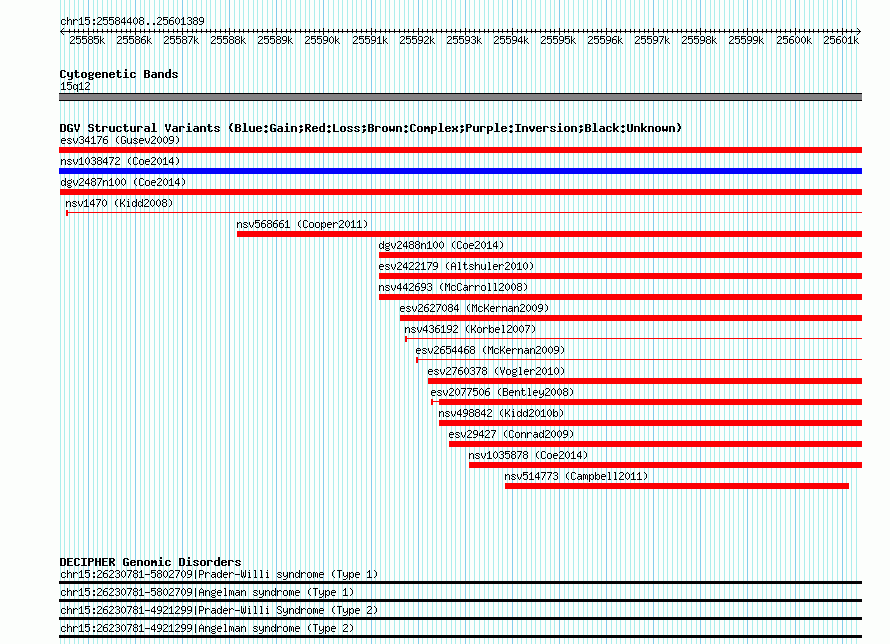
Task: Select the esv29427 (Conrad2009) label
Action: tap(511, 434)
